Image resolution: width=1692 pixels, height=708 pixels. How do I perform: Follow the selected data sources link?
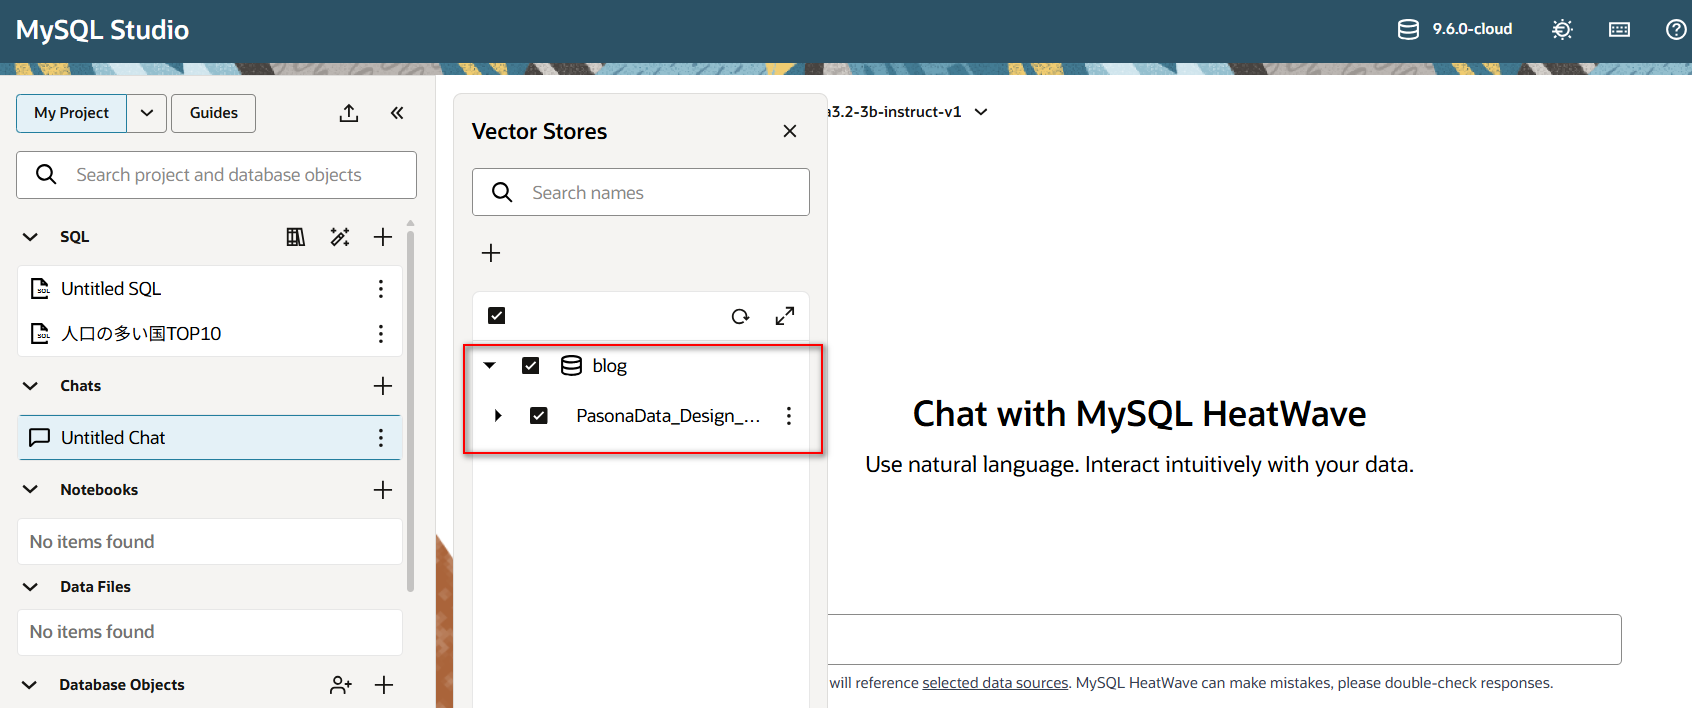(995, 683)
